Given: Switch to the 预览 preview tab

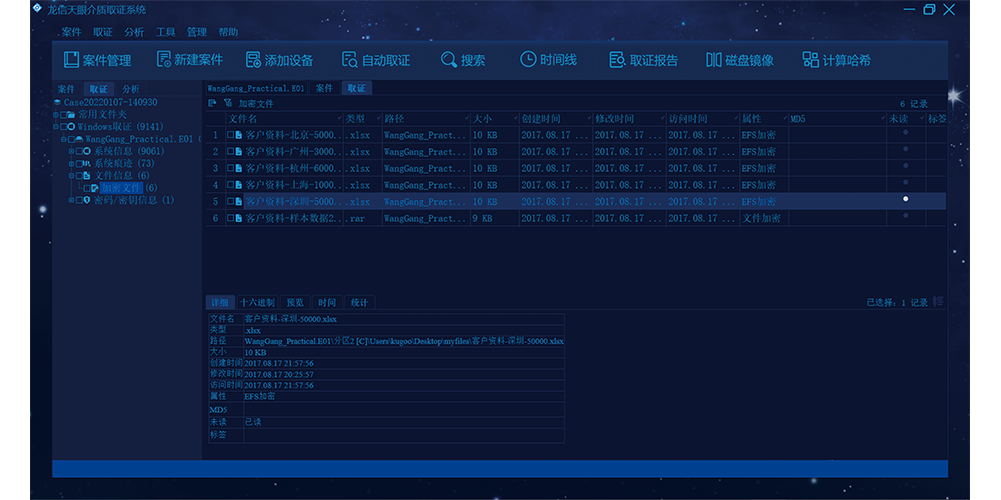Looking at the screenshot, I should tap(295, 302).
